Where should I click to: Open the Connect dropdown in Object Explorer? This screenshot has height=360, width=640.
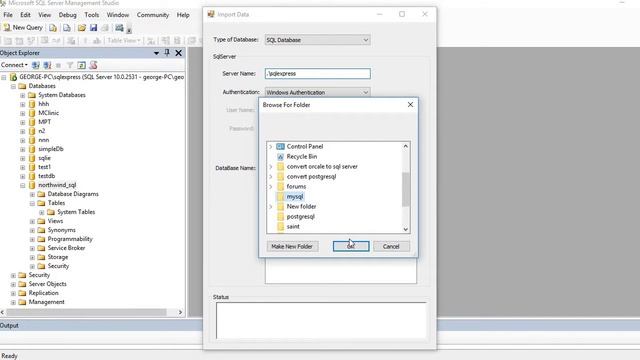[14, 65]
